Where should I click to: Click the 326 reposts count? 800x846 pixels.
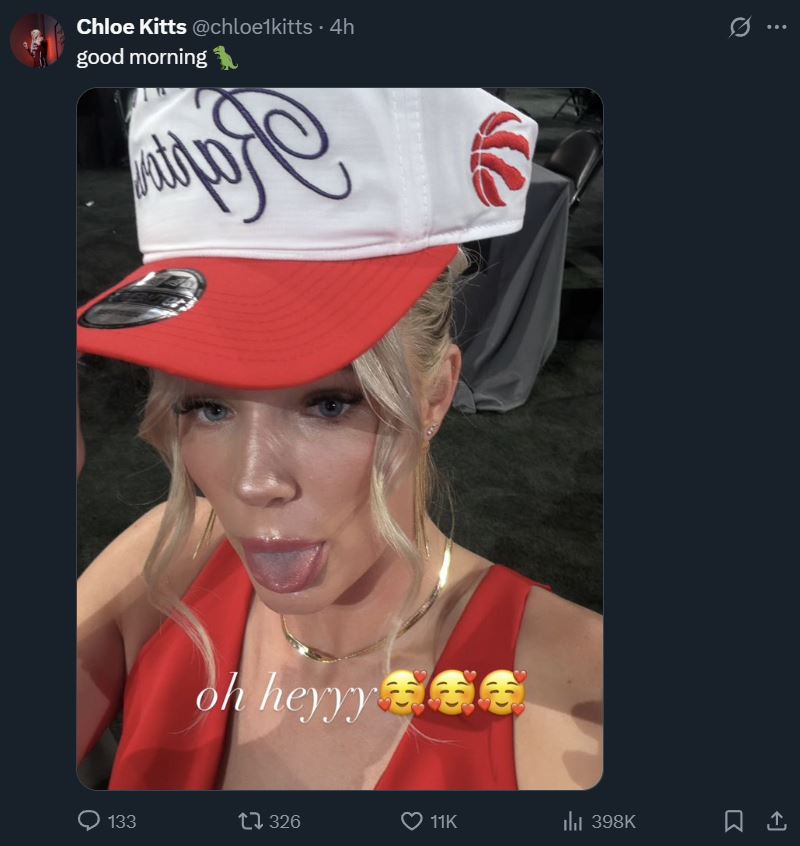[284, 821]
